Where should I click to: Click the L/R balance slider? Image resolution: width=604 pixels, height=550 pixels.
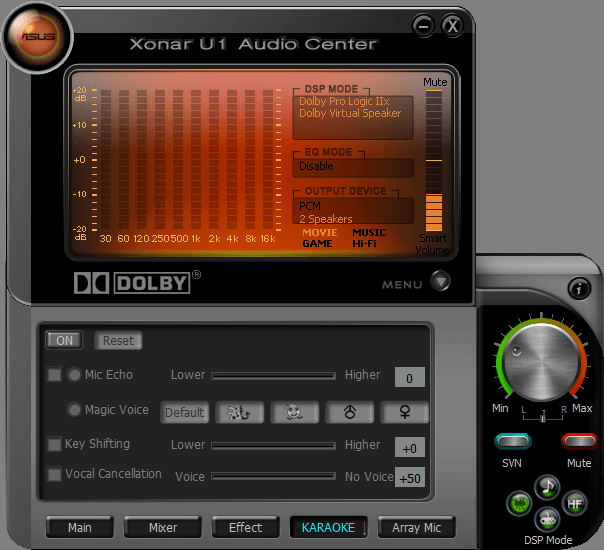(543, 416)
